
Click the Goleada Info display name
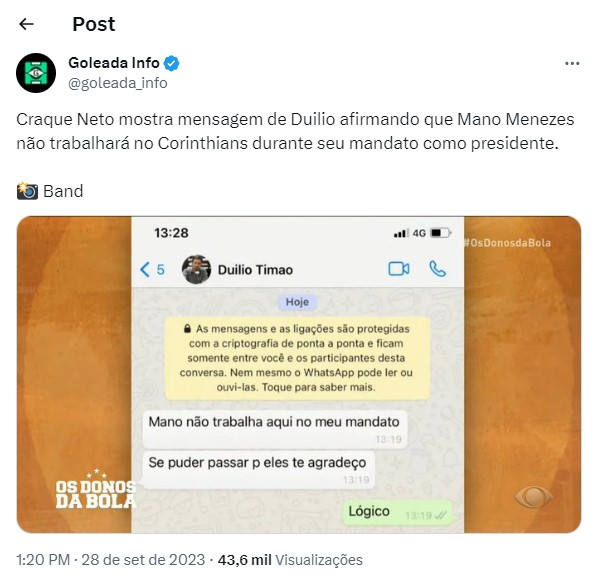[113, 63]
